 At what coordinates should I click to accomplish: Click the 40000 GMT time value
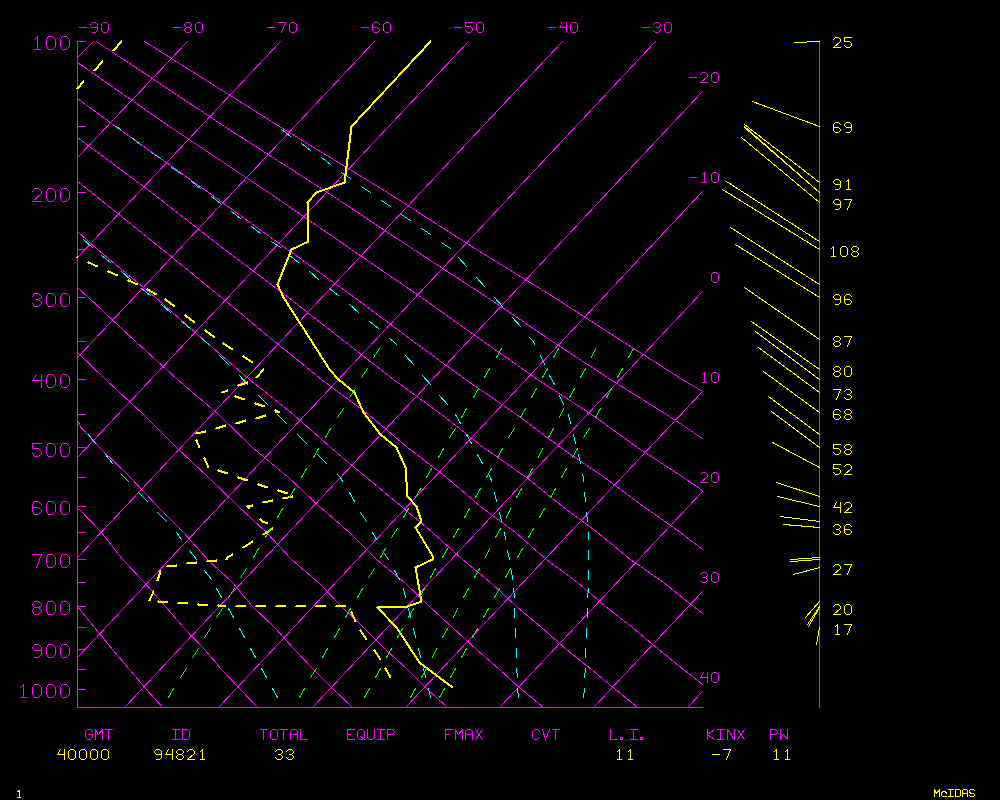pyautogui.click(x=83, y=755)
